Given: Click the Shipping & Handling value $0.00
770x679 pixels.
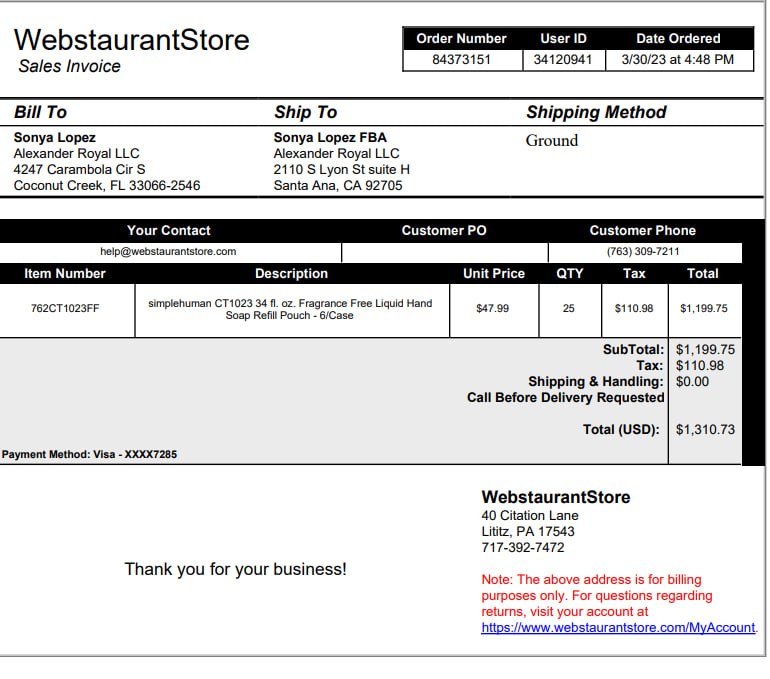Looking at the screenshot, I should tap(692, 381).
